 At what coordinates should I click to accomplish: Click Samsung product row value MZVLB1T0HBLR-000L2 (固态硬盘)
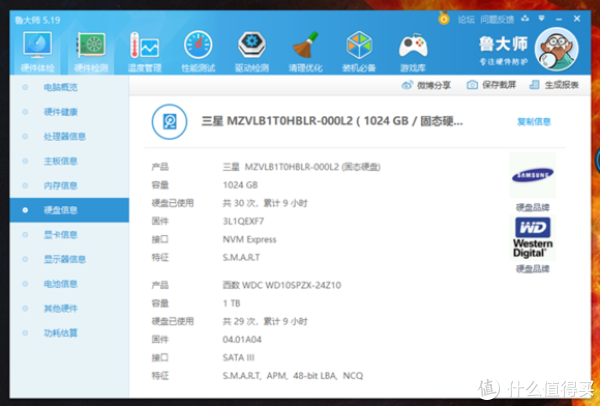click(302, 167)
